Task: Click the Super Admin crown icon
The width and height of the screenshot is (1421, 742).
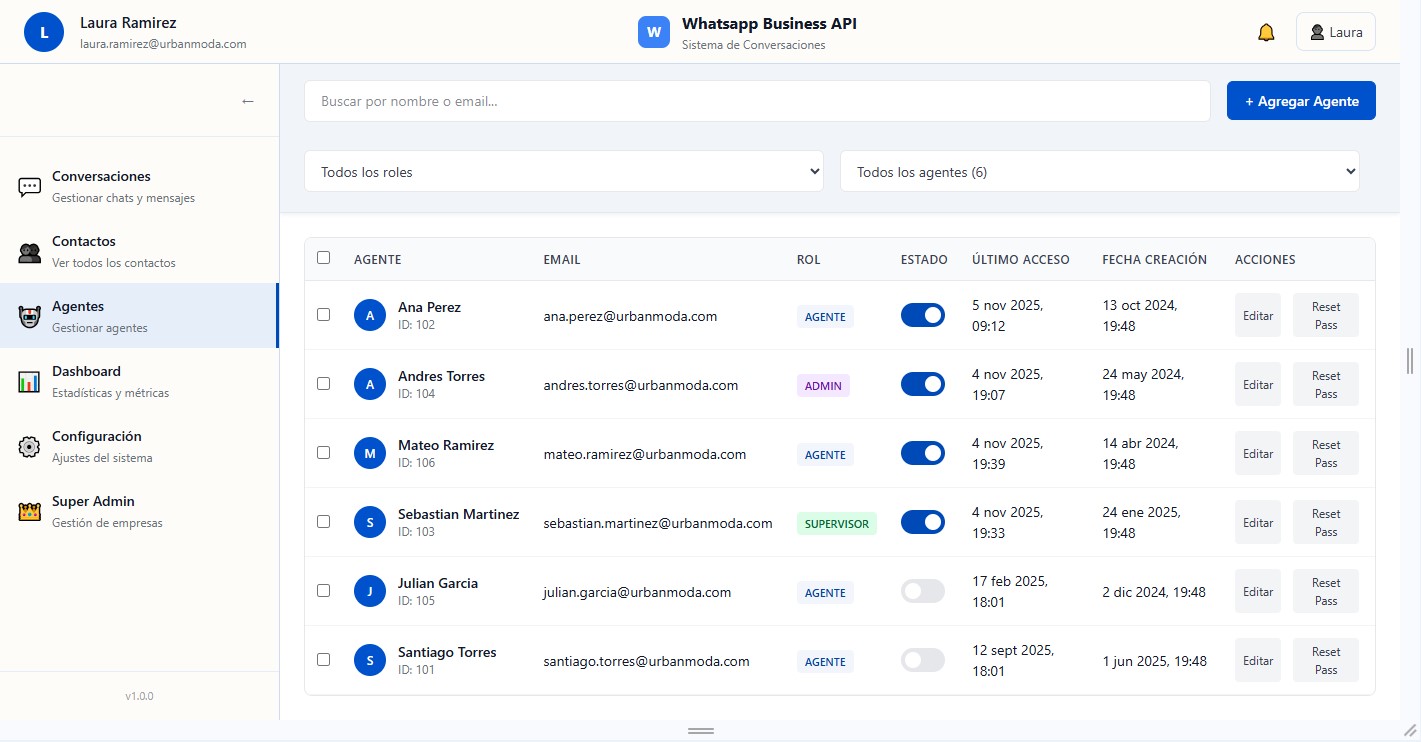Action: tap(30, 512)
